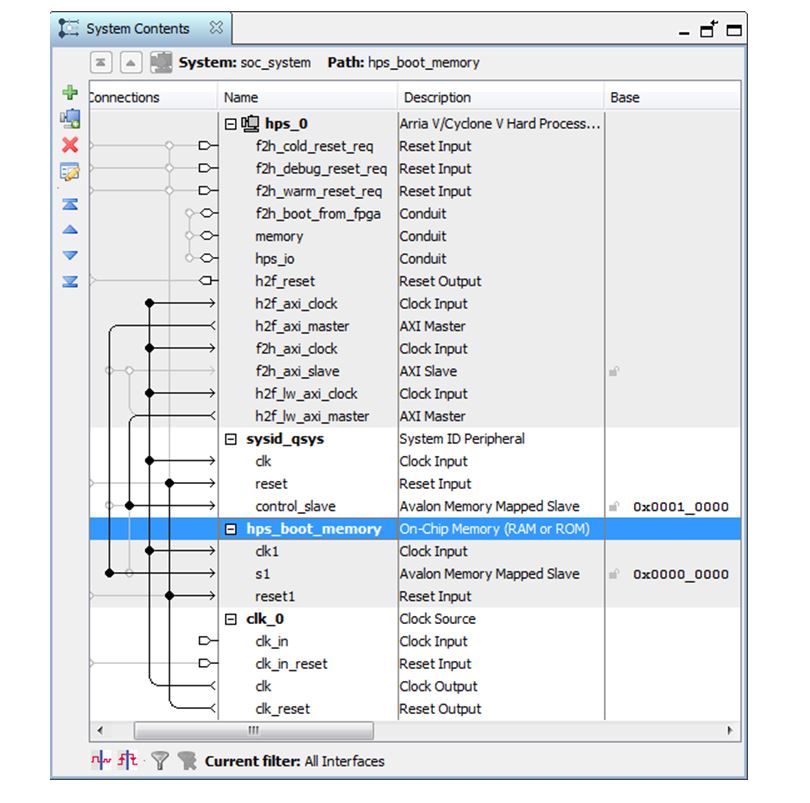Click the export arrow for f2h_cold_reset_req
Viewport: 810px width, 803px height.
tap(206, 146)
